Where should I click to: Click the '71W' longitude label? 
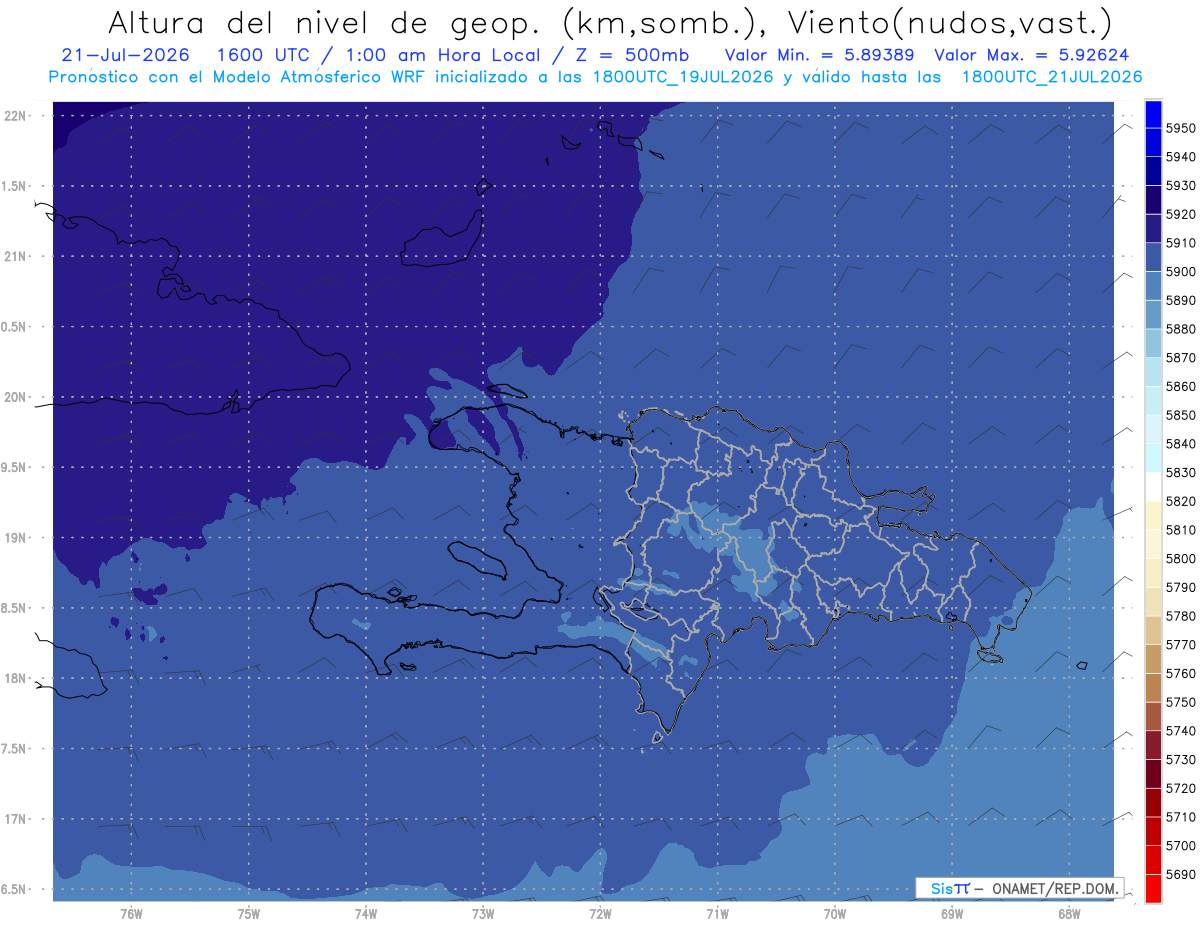click(717, 914)
